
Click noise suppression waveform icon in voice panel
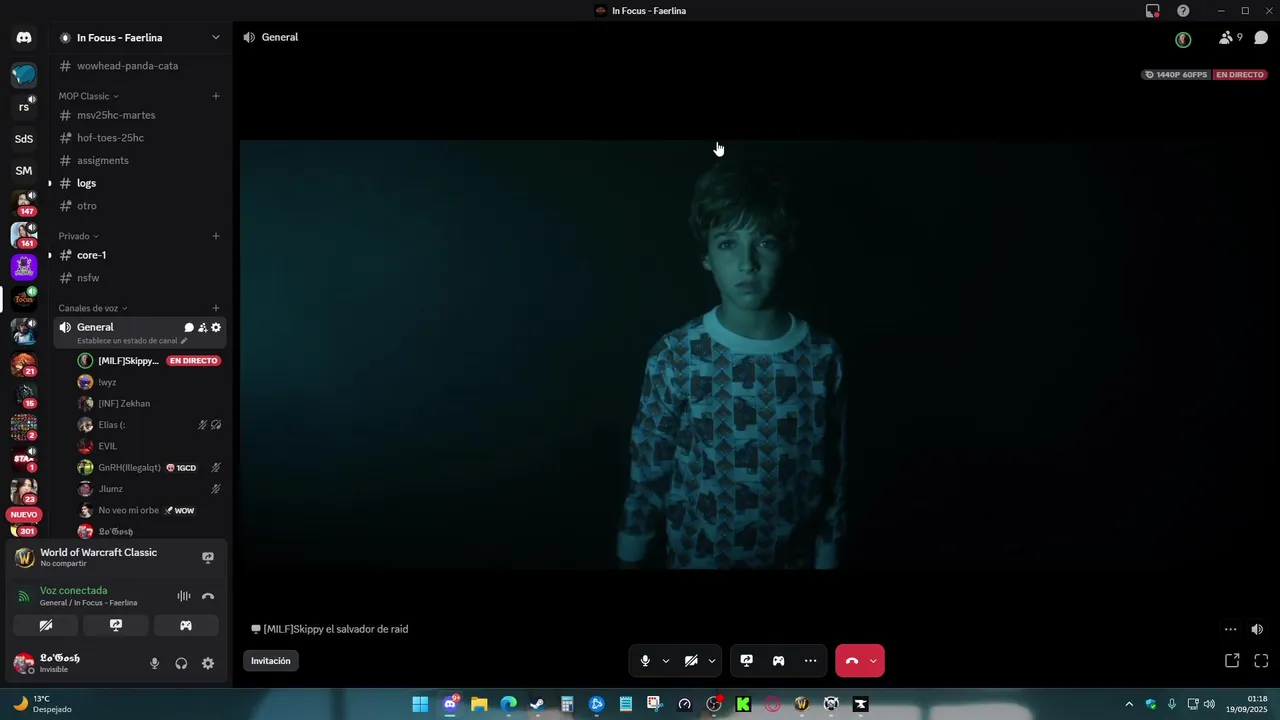point(184,596)
